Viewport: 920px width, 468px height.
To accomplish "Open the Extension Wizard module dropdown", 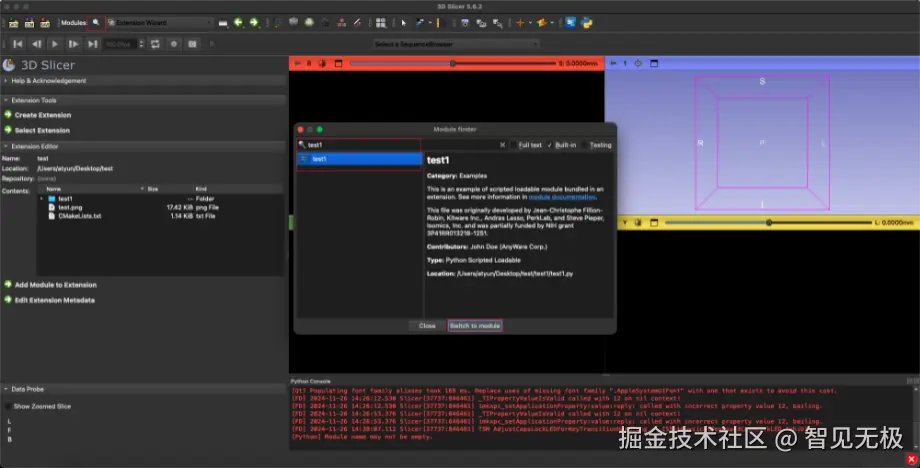I will coord(159,23).
